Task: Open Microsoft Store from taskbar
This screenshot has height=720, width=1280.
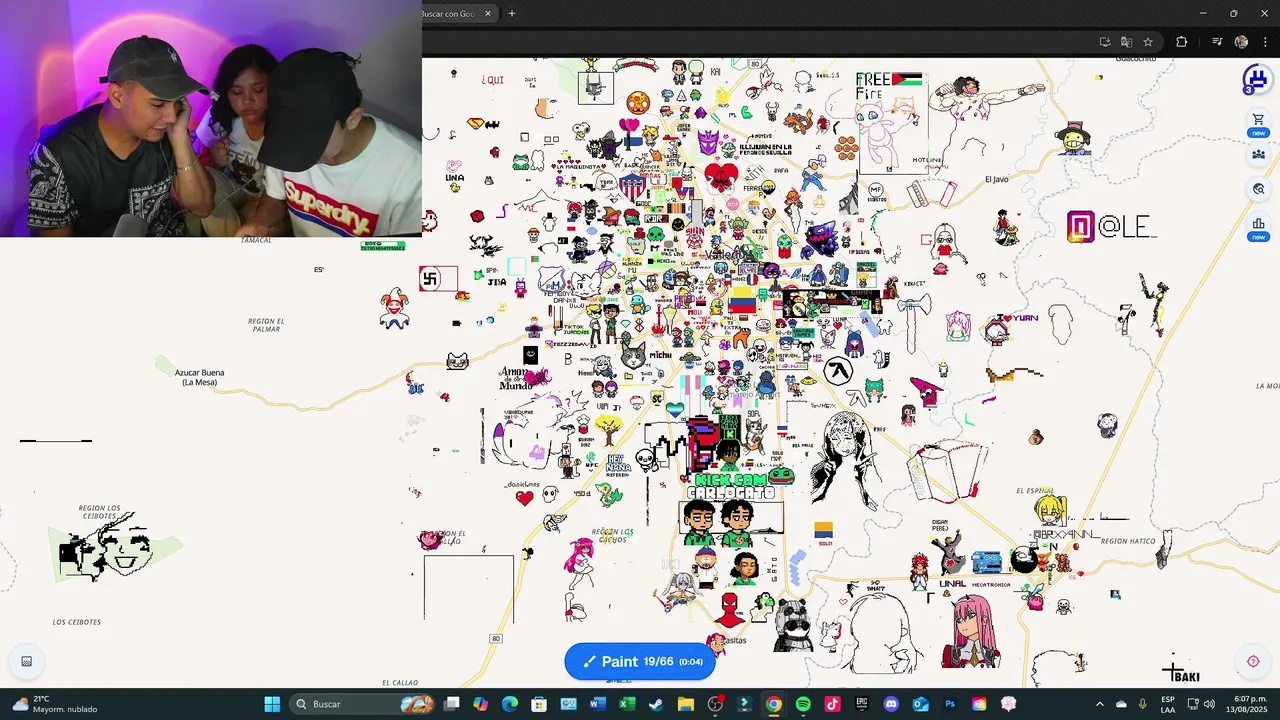Action: [x=539, y=704]
